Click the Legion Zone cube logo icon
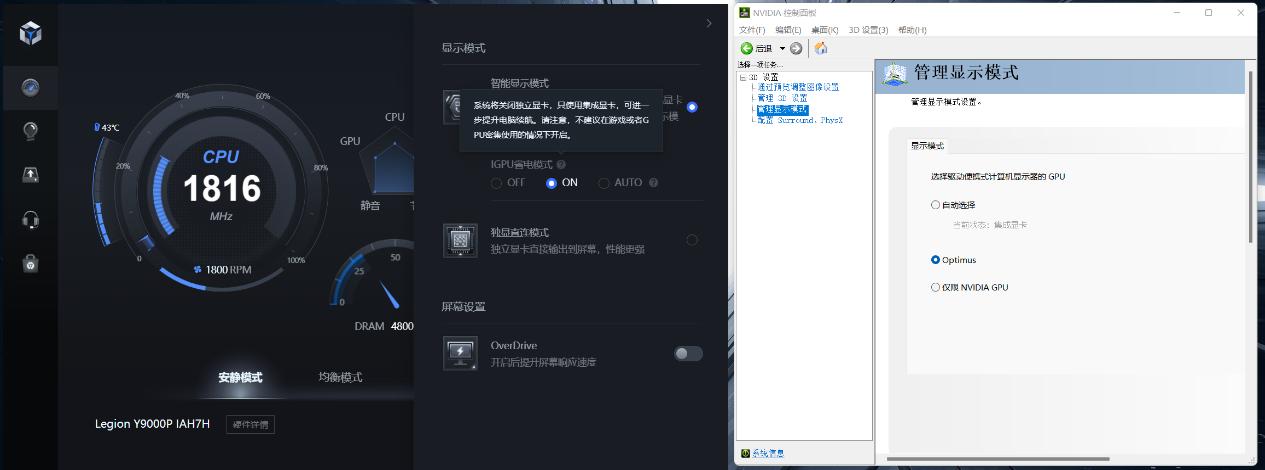The width and height of the screenshot is (1265, 470). 30,32
